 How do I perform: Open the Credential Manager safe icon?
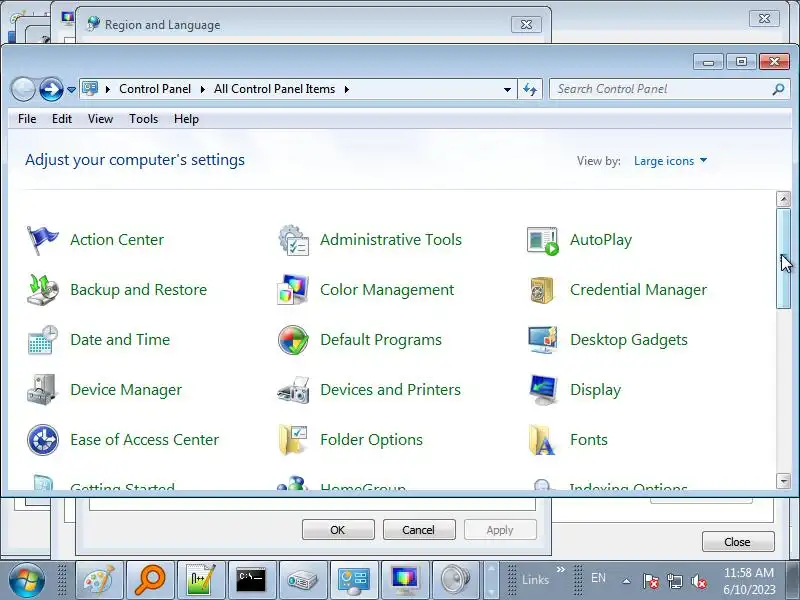[x=542, y=290]
